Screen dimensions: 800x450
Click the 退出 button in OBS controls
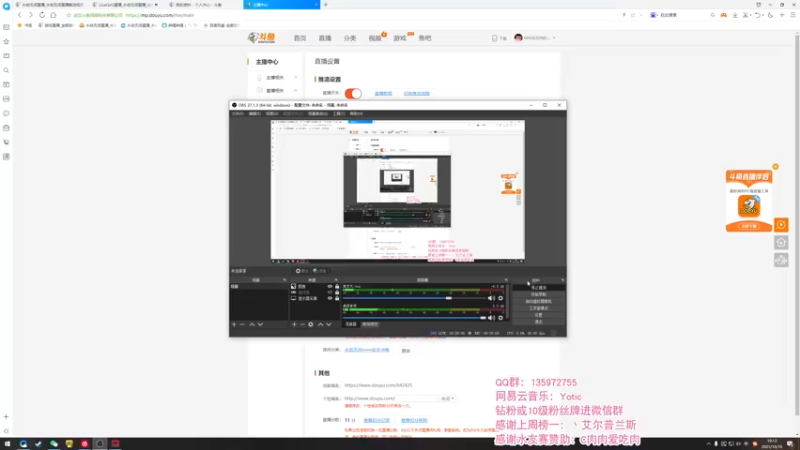pyautogui.click(x=538, y=322)
